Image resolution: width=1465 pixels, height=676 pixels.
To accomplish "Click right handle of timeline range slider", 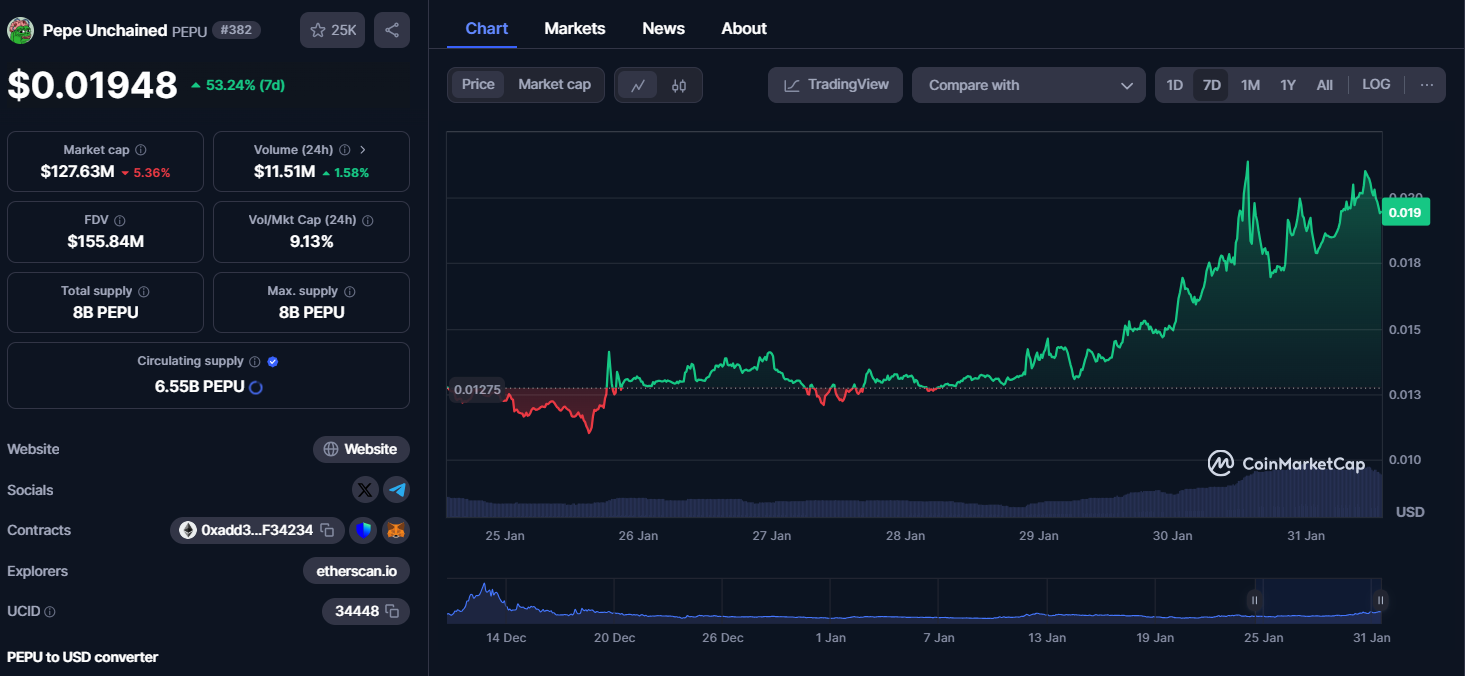I will pyautogui.click(x=1380, y=601).
